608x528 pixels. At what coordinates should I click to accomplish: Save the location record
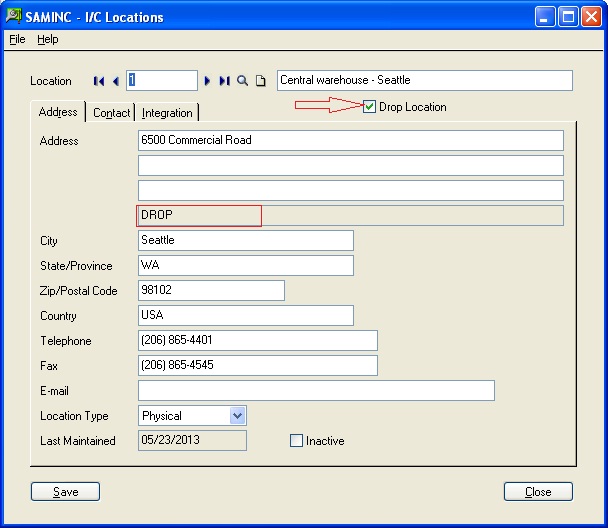point(65,492)
